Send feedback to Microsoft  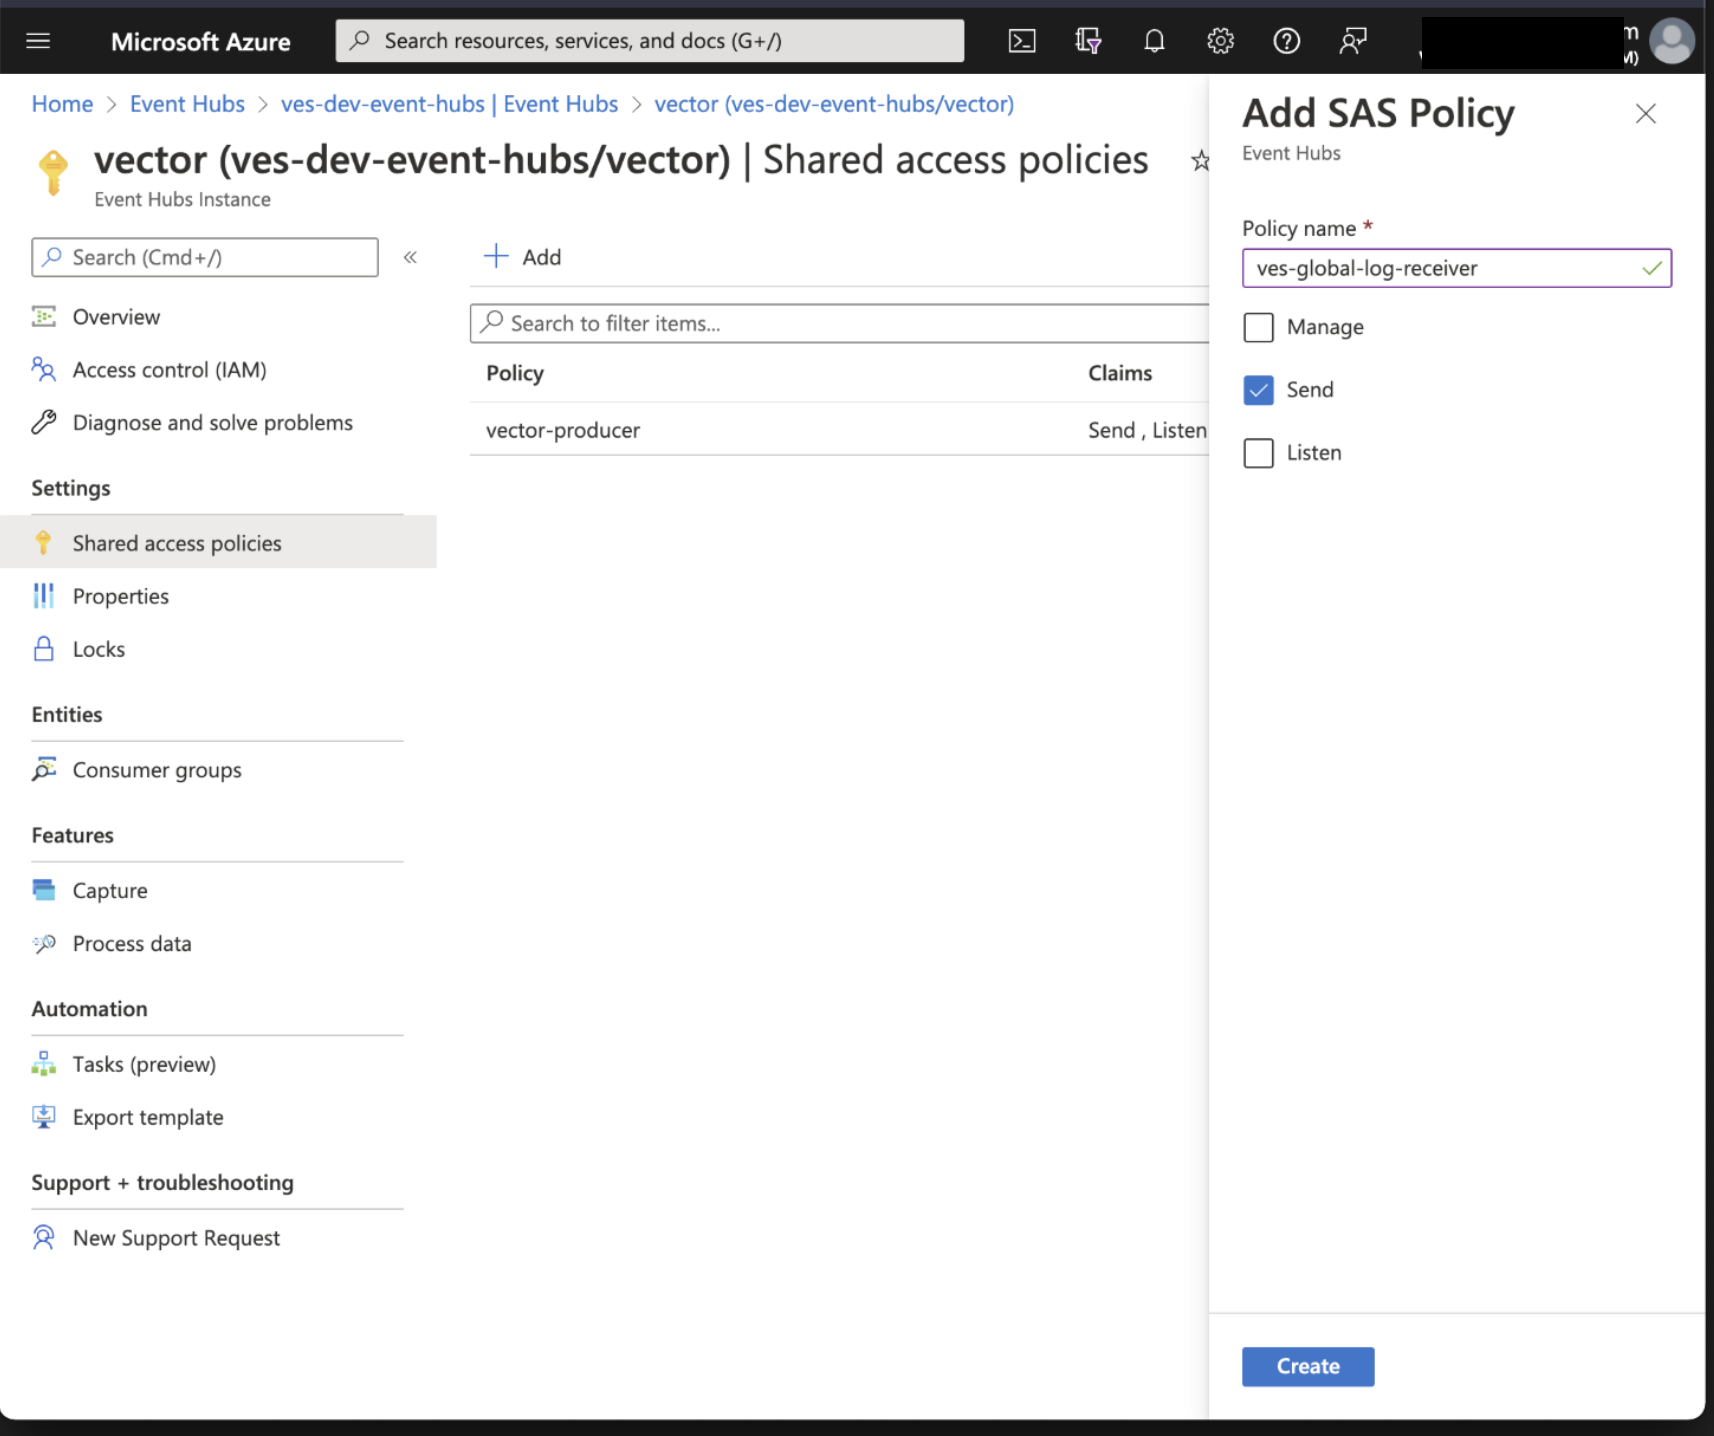[1353, 41]
